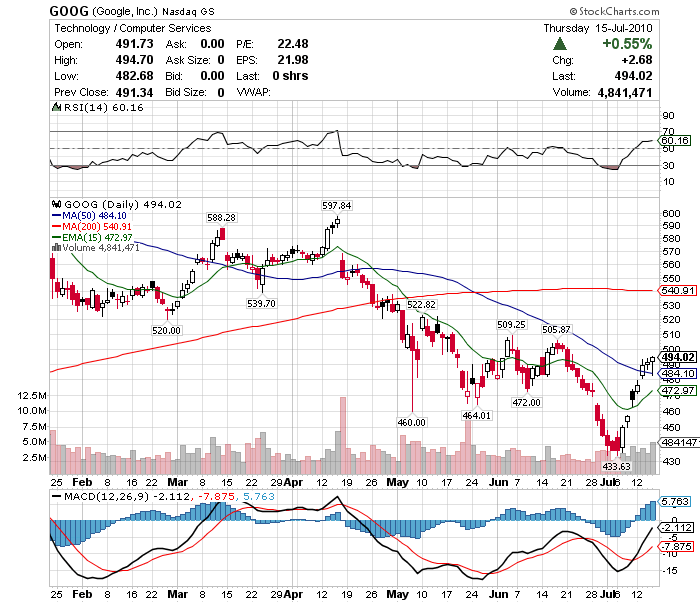This screenshot has height=603, width=700.
Task: Click the blue 484.10 axis tag
Action: click(x=677, y=373)
